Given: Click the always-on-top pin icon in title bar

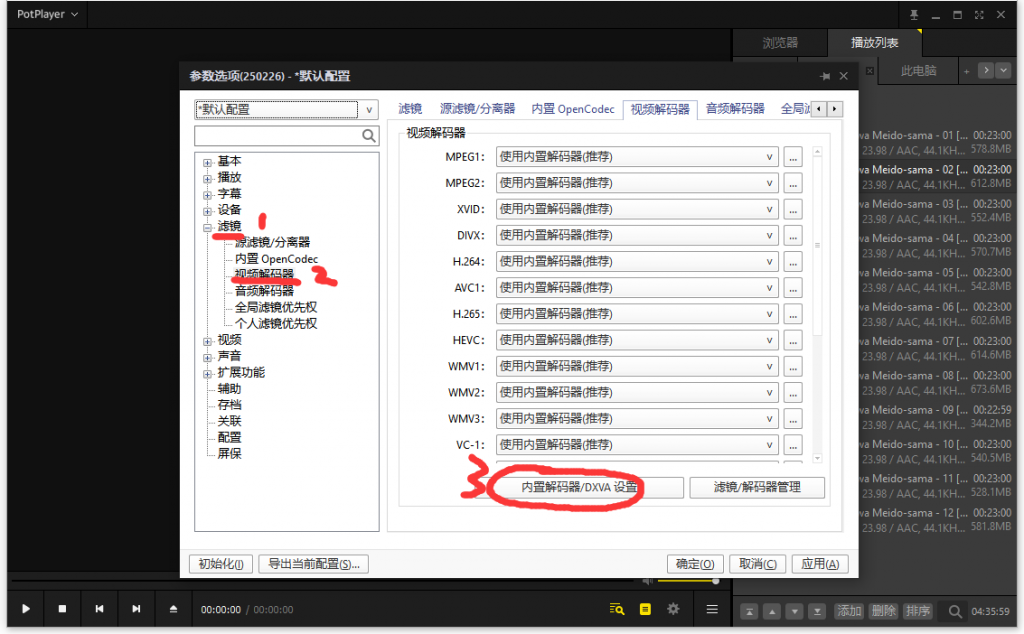Looking at the screenshot, I should pyautogui.click(x=913, y=15).
